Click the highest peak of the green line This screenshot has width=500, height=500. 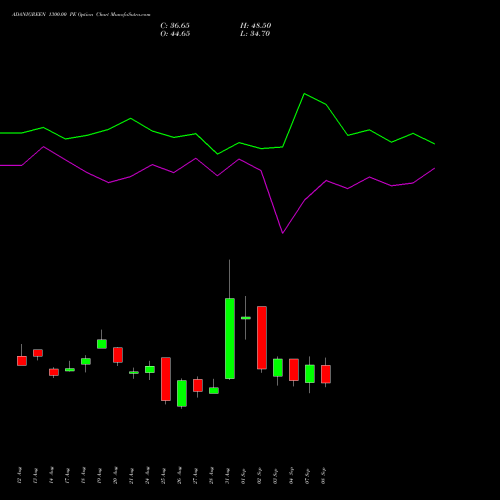pyautogui.click(x=304, y=94)
